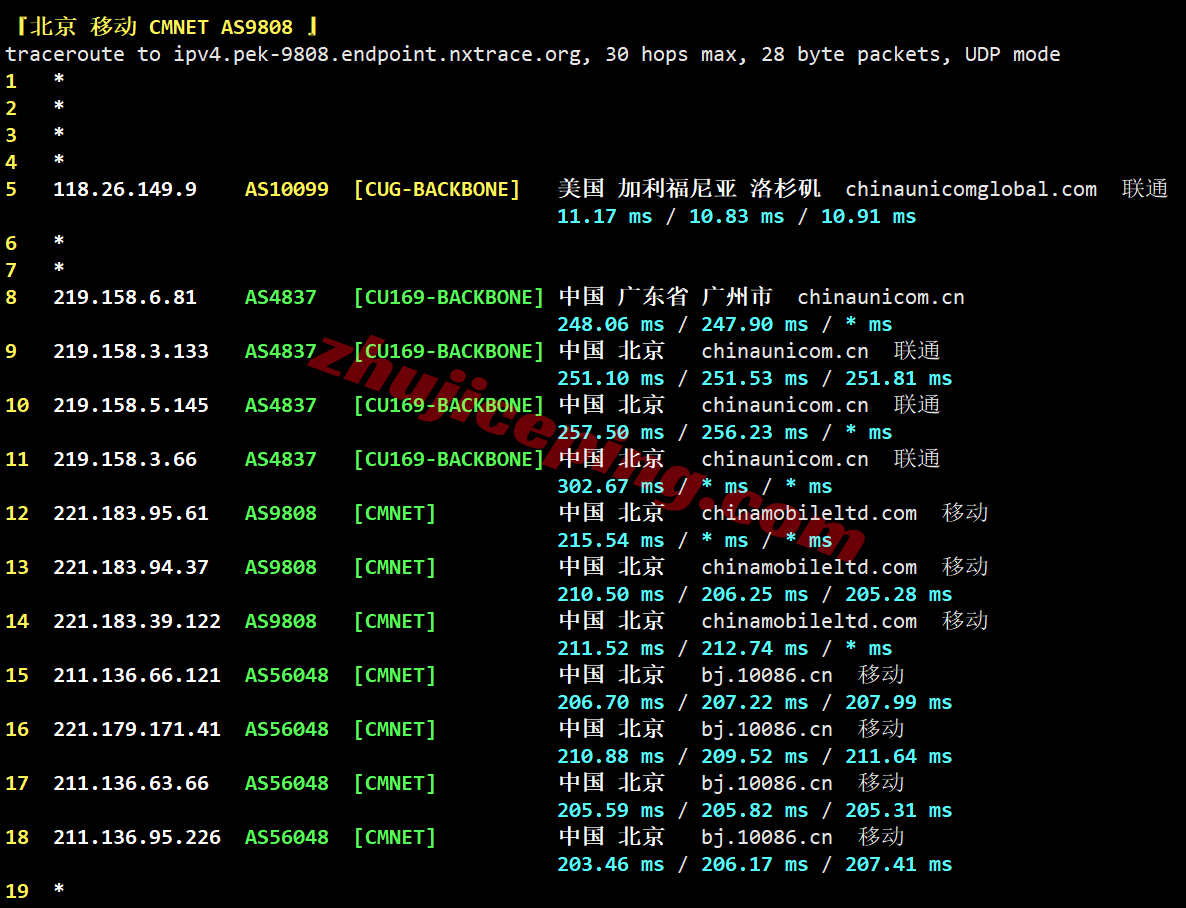Select IP 219.158.3.66

(125, 459)
